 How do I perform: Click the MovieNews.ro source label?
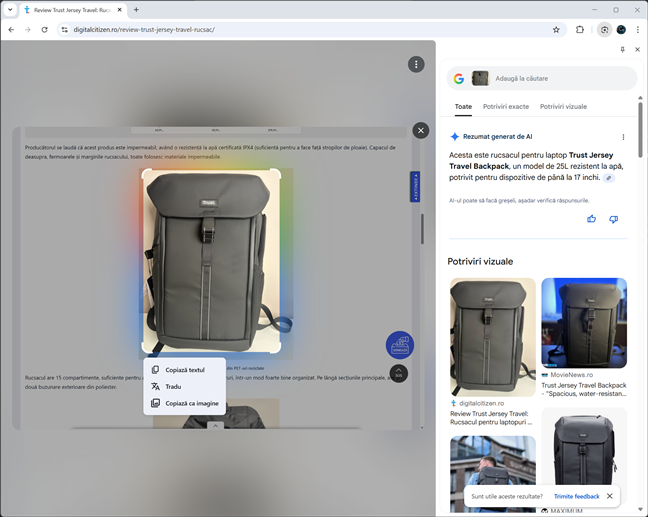coord(572,375)
